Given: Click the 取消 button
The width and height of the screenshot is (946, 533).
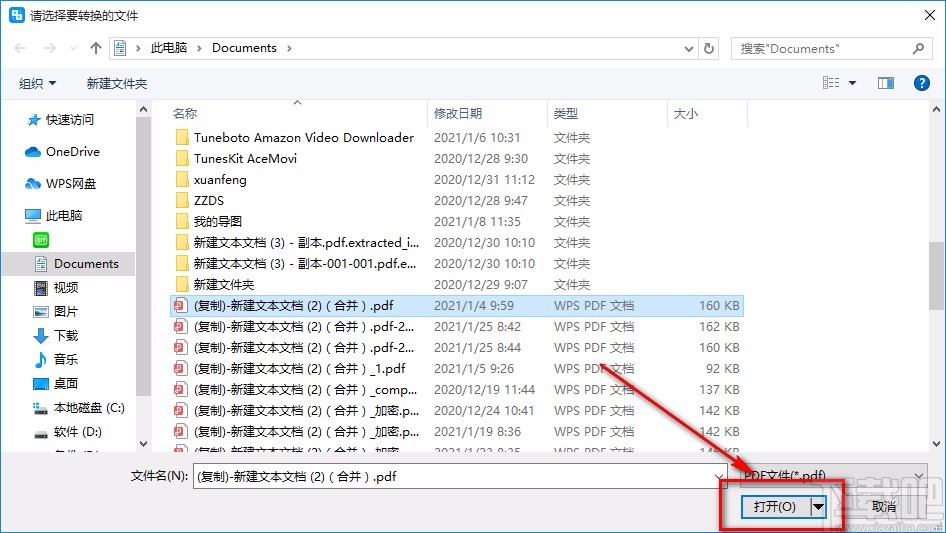Looking at the screenshot, I should click(884, 506).
